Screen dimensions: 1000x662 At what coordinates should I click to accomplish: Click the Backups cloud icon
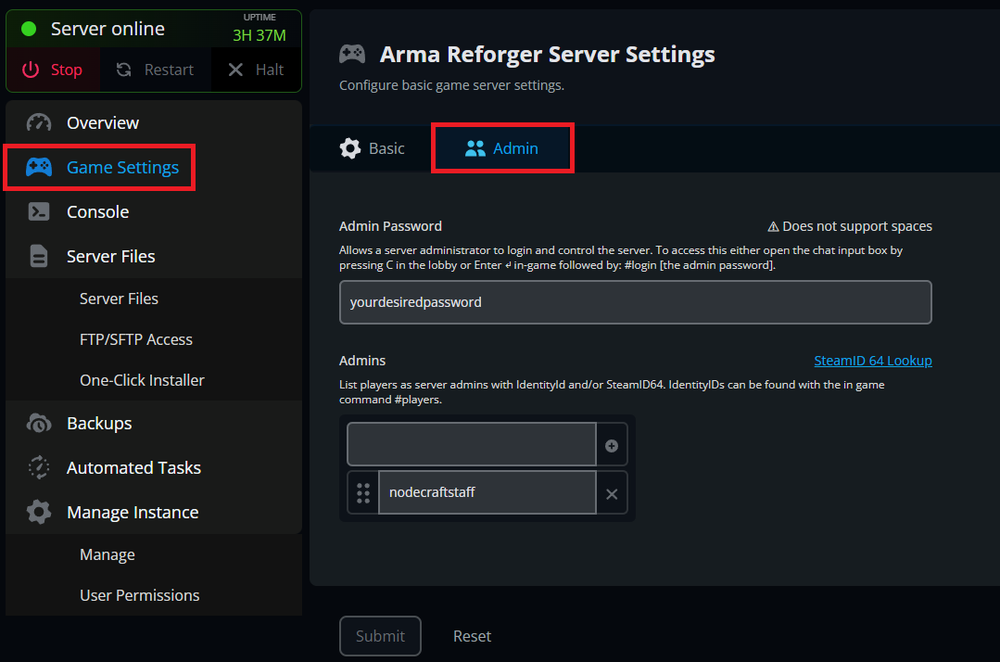coord(39,423)
